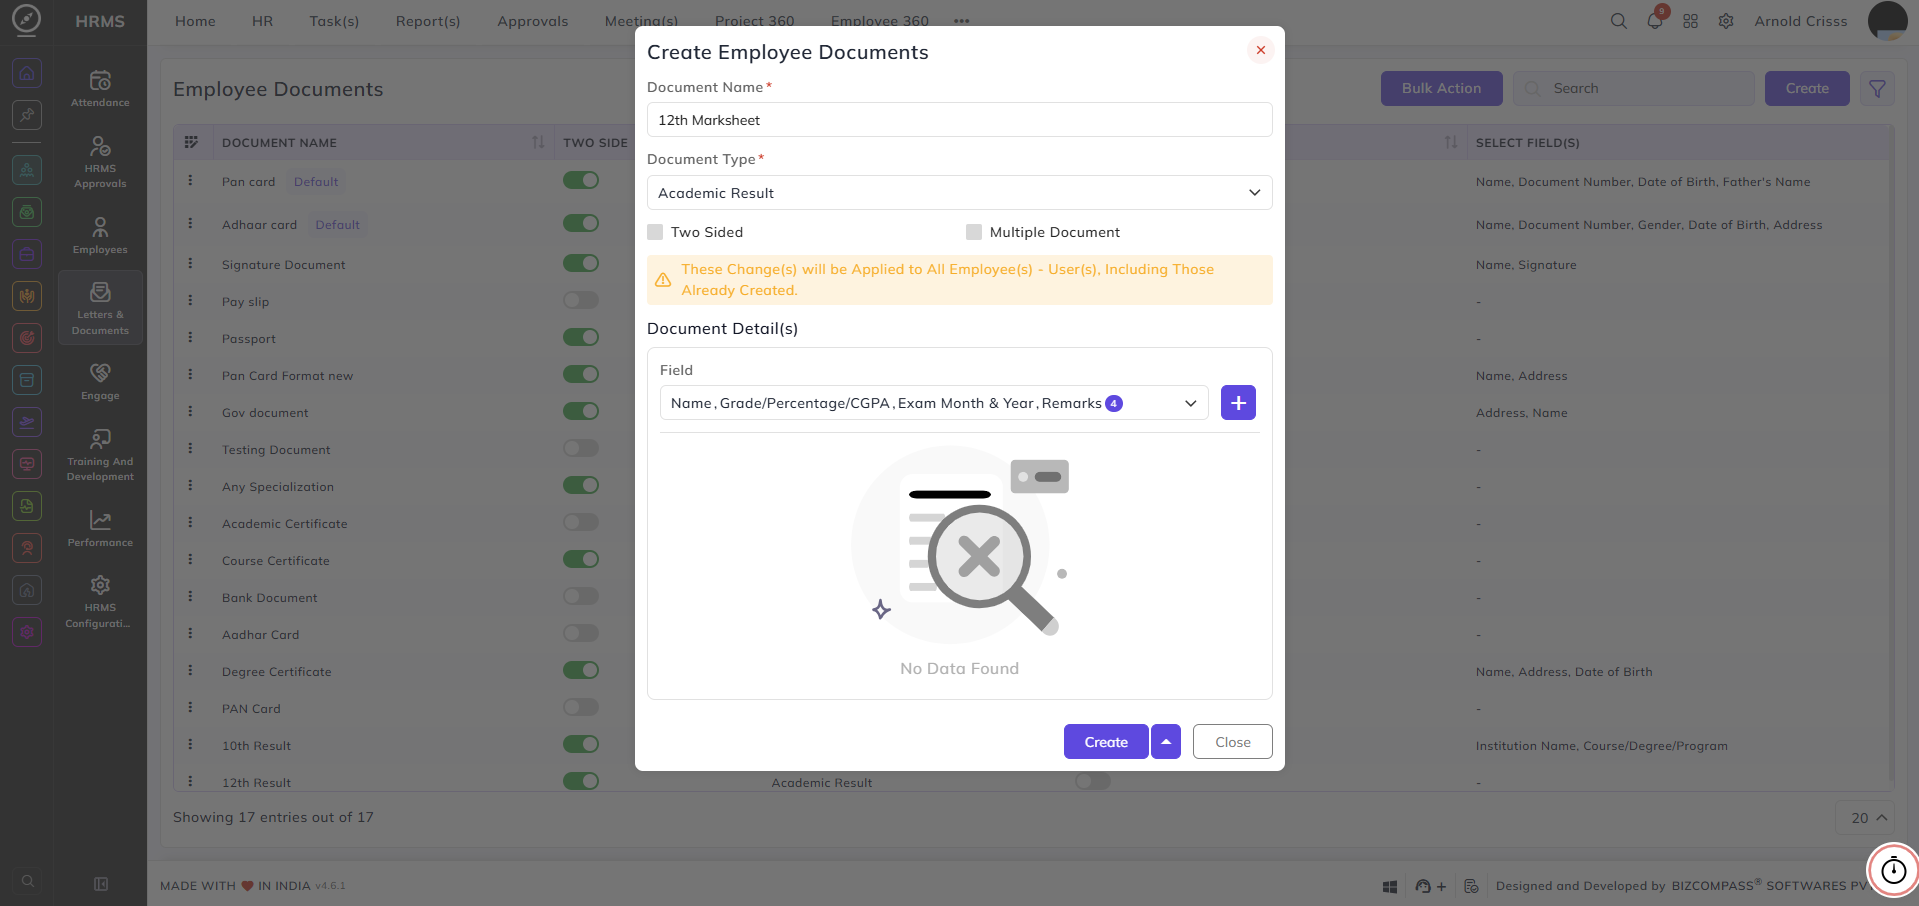Open the Home menu
The width and height of the screenshot is (1919, 906).
coord(195,21)
